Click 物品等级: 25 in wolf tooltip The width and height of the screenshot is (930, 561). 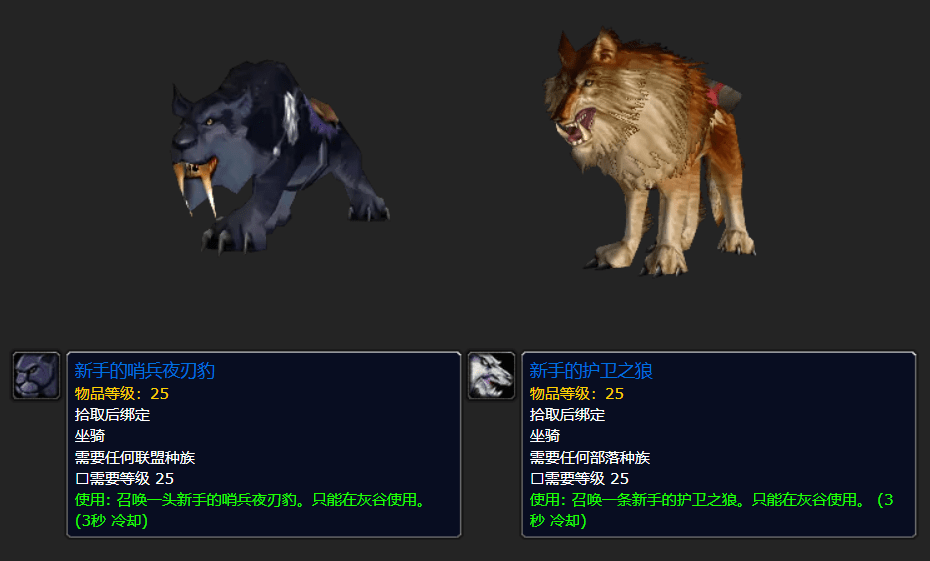tap(577, 394)
